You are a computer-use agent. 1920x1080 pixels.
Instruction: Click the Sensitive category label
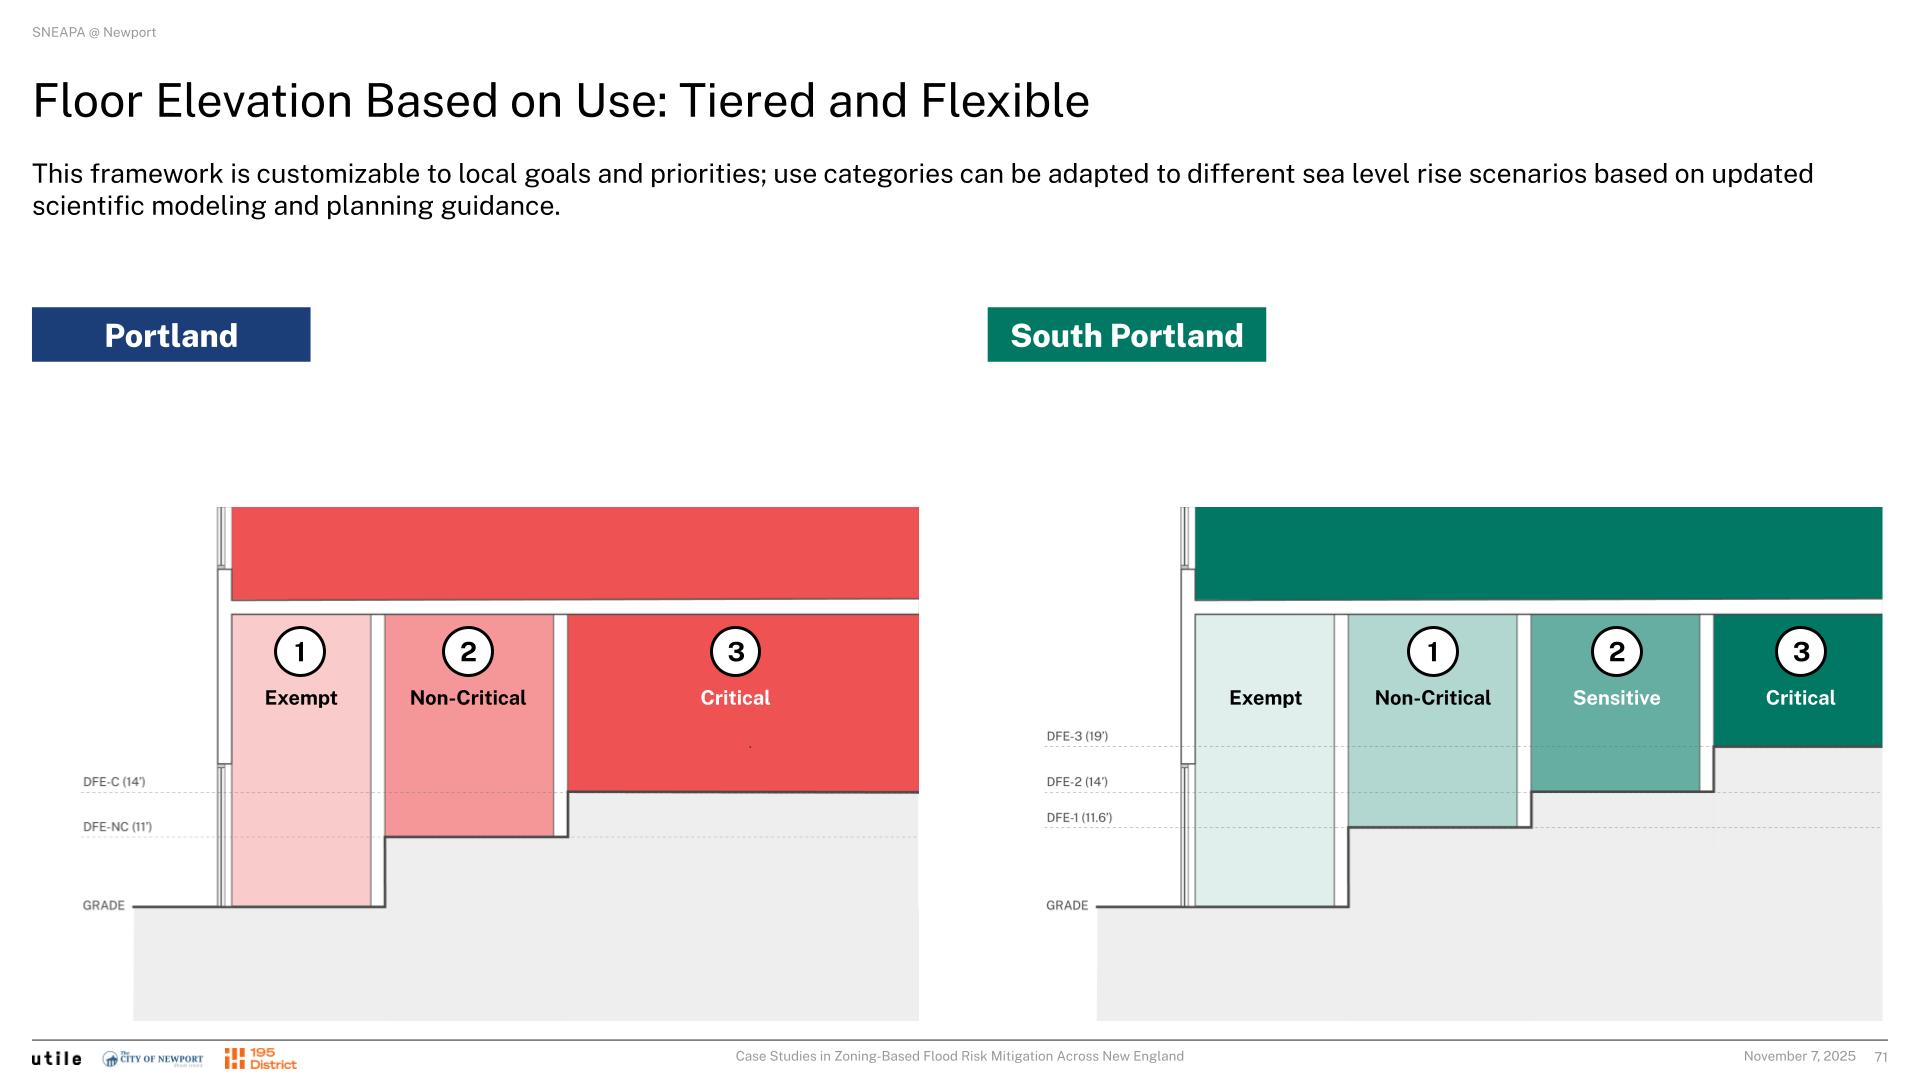(1616, 698)
